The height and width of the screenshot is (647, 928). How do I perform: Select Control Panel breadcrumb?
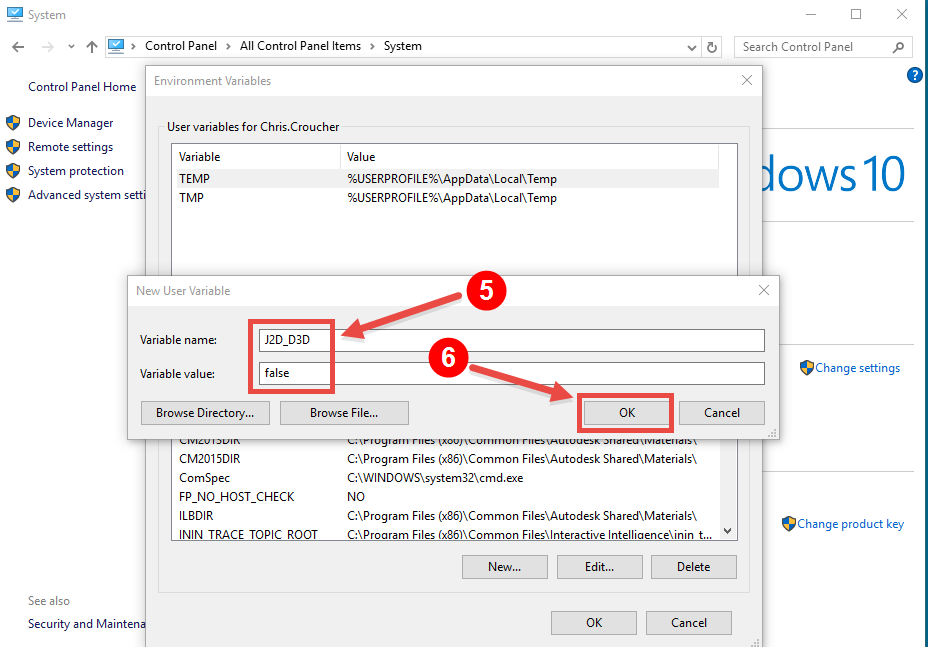[x=181, y=46]
